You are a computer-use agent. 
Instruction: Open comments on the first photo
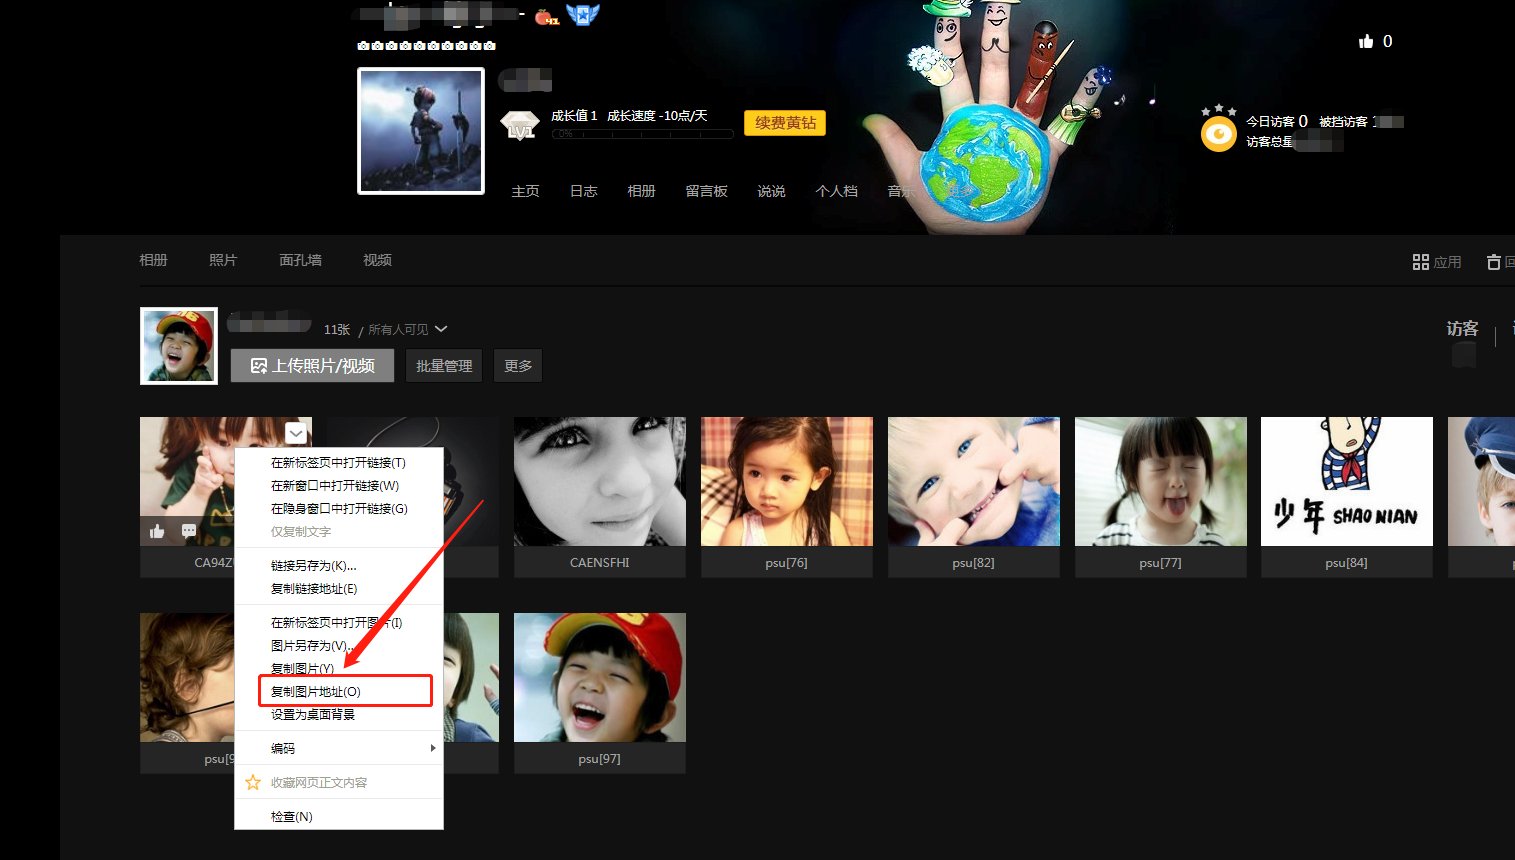[189, 531]
